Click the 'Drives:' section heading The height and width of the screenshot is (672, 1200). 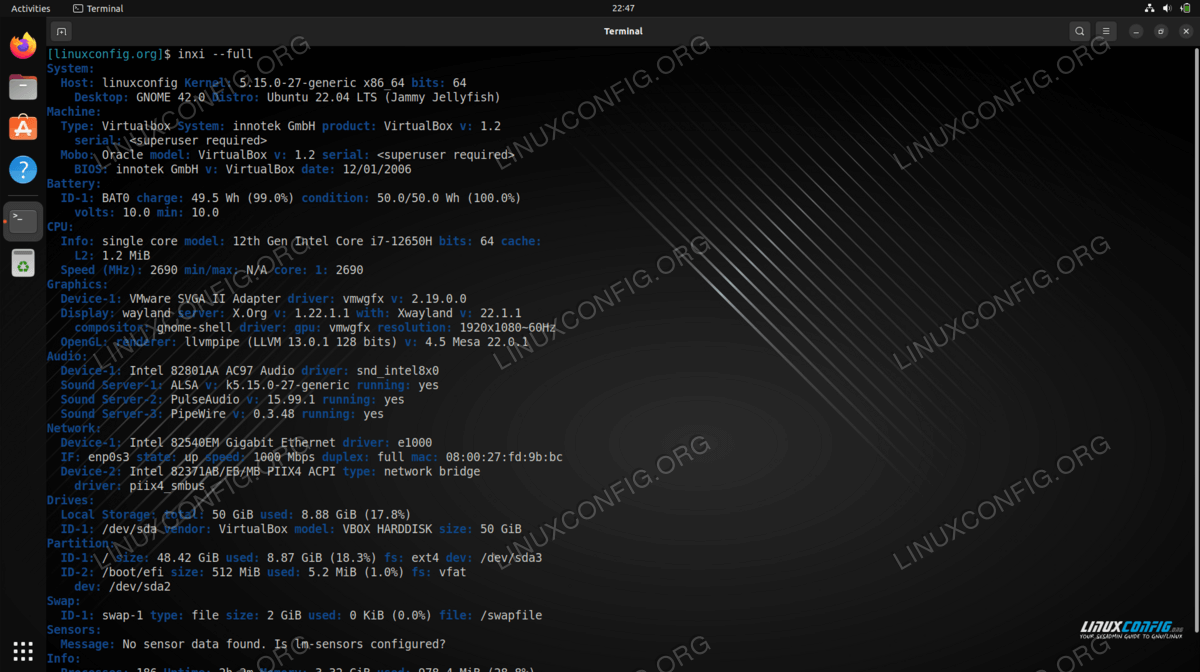point(71,500)
